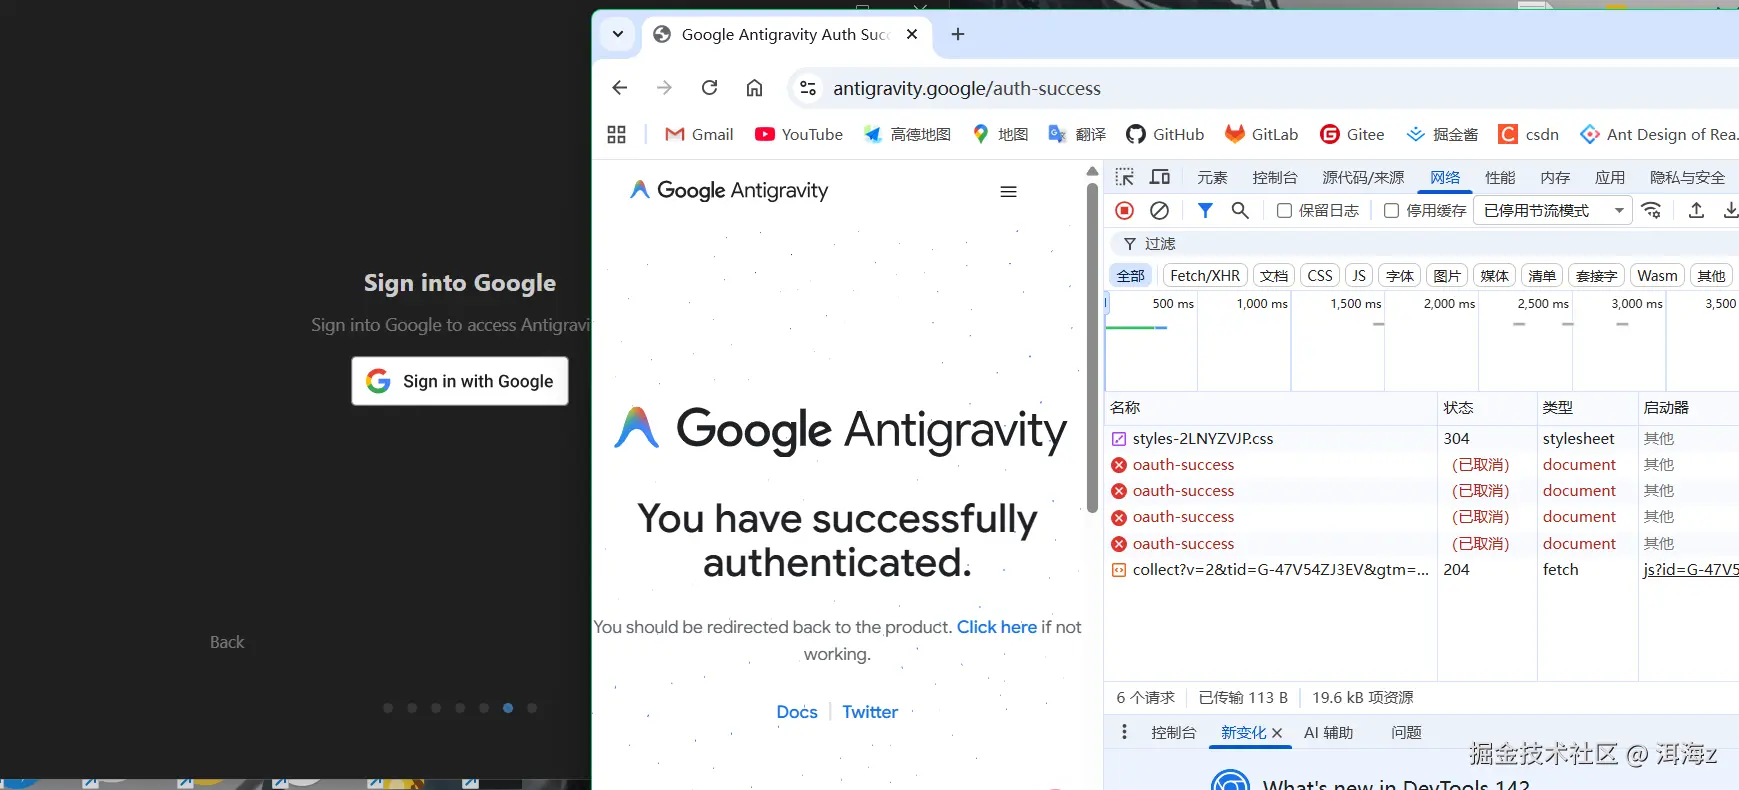Enable the 停用缓存 checkbox

1391,210
